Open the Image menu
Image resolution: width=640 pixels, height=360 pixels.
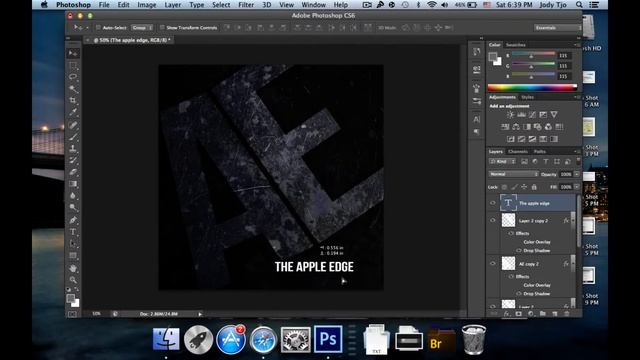tap(147, 5)
